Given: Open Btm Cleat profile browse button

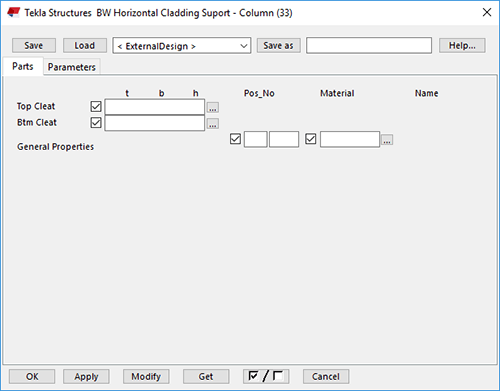Looking at the screenshot, I should (213, 123).
